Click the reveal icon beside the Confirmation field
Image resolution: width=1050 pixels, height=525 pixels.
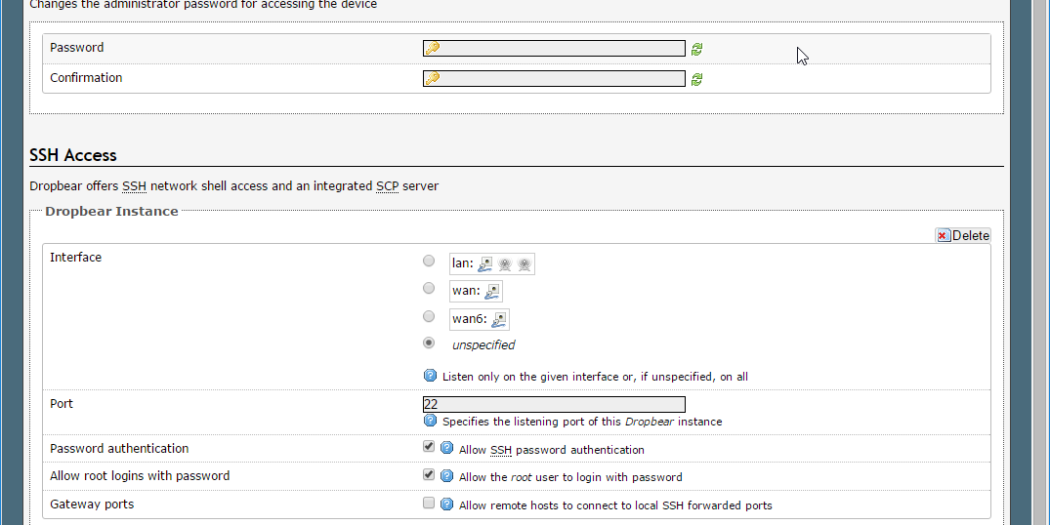[696, 79]
